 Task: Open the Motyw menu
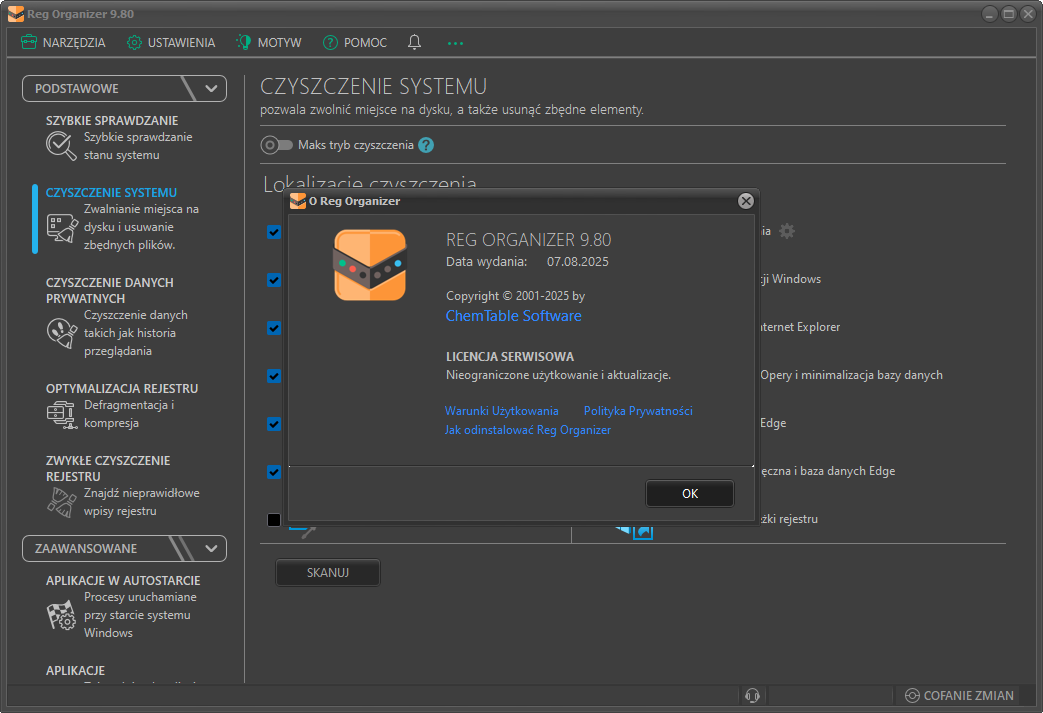click(x=269, y=43)
